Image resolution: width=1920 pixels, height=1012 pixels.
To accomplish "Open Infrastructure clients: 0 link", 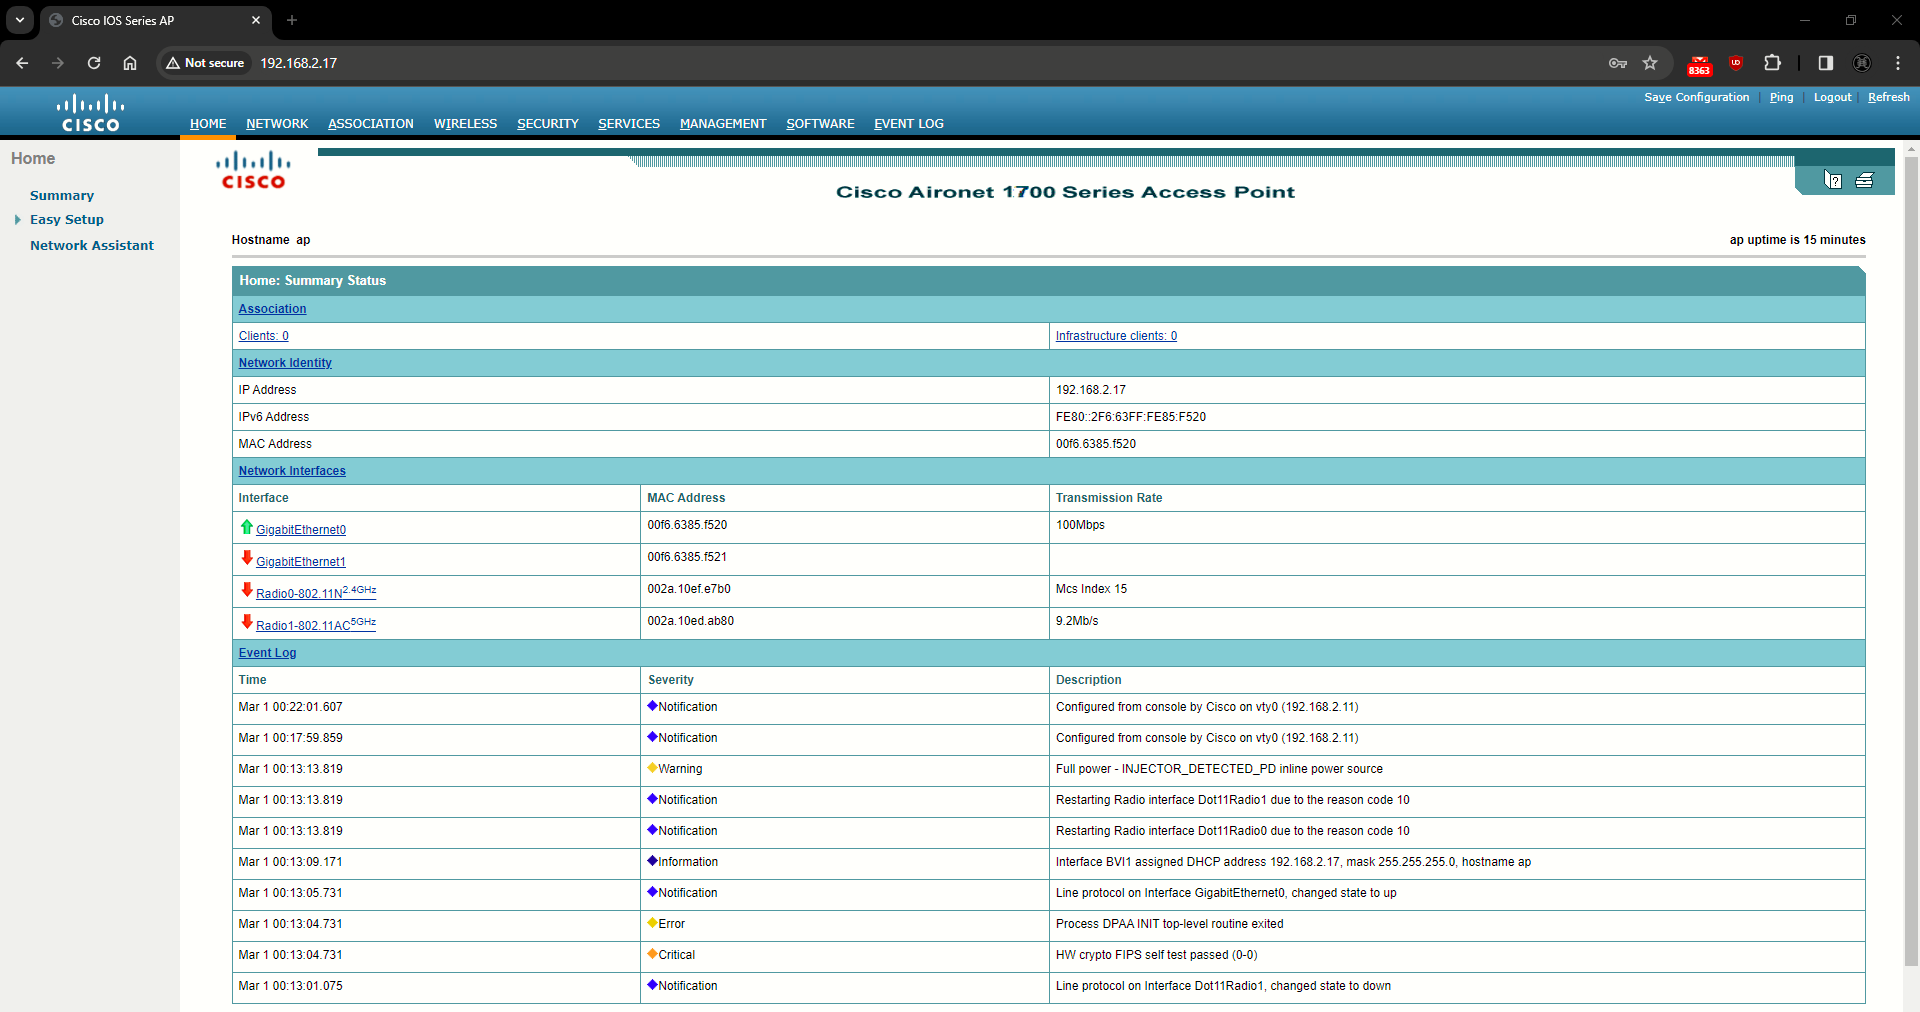I will (1116, 336).
